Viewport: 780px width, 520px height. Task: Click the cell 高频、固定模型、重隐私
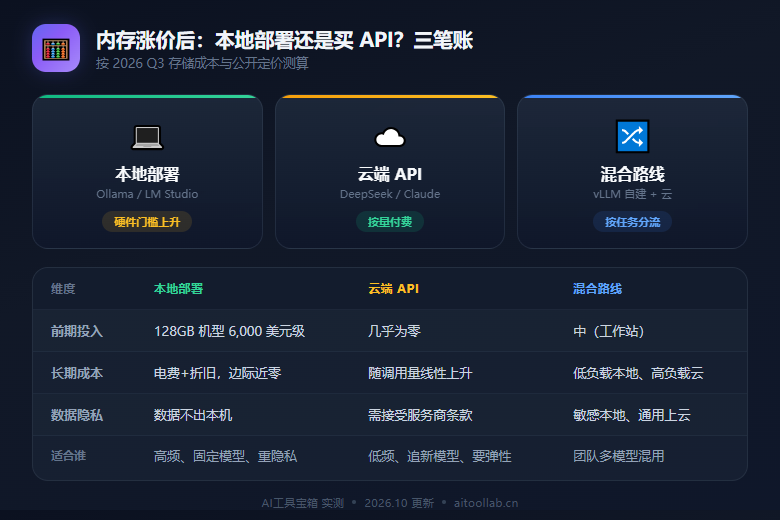[x=225, y=456]
